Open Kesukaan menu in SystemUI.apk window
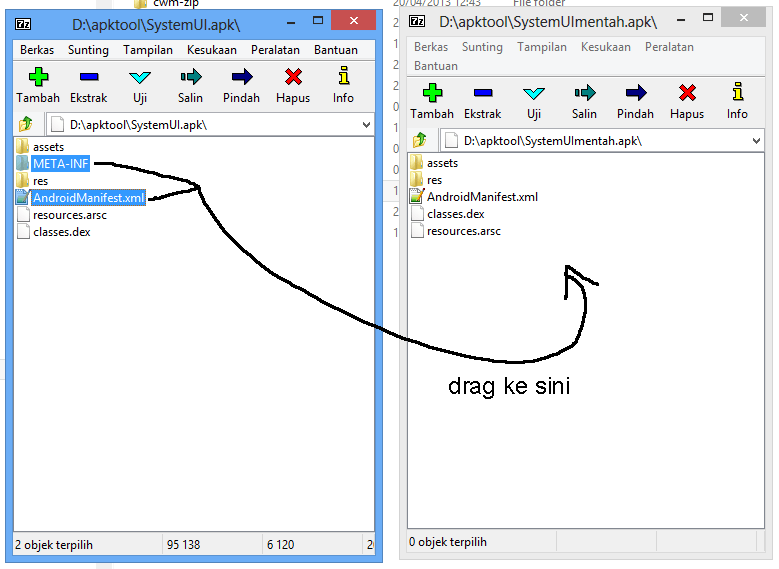This screenshot has height=569, width=779. pos(212,50)
